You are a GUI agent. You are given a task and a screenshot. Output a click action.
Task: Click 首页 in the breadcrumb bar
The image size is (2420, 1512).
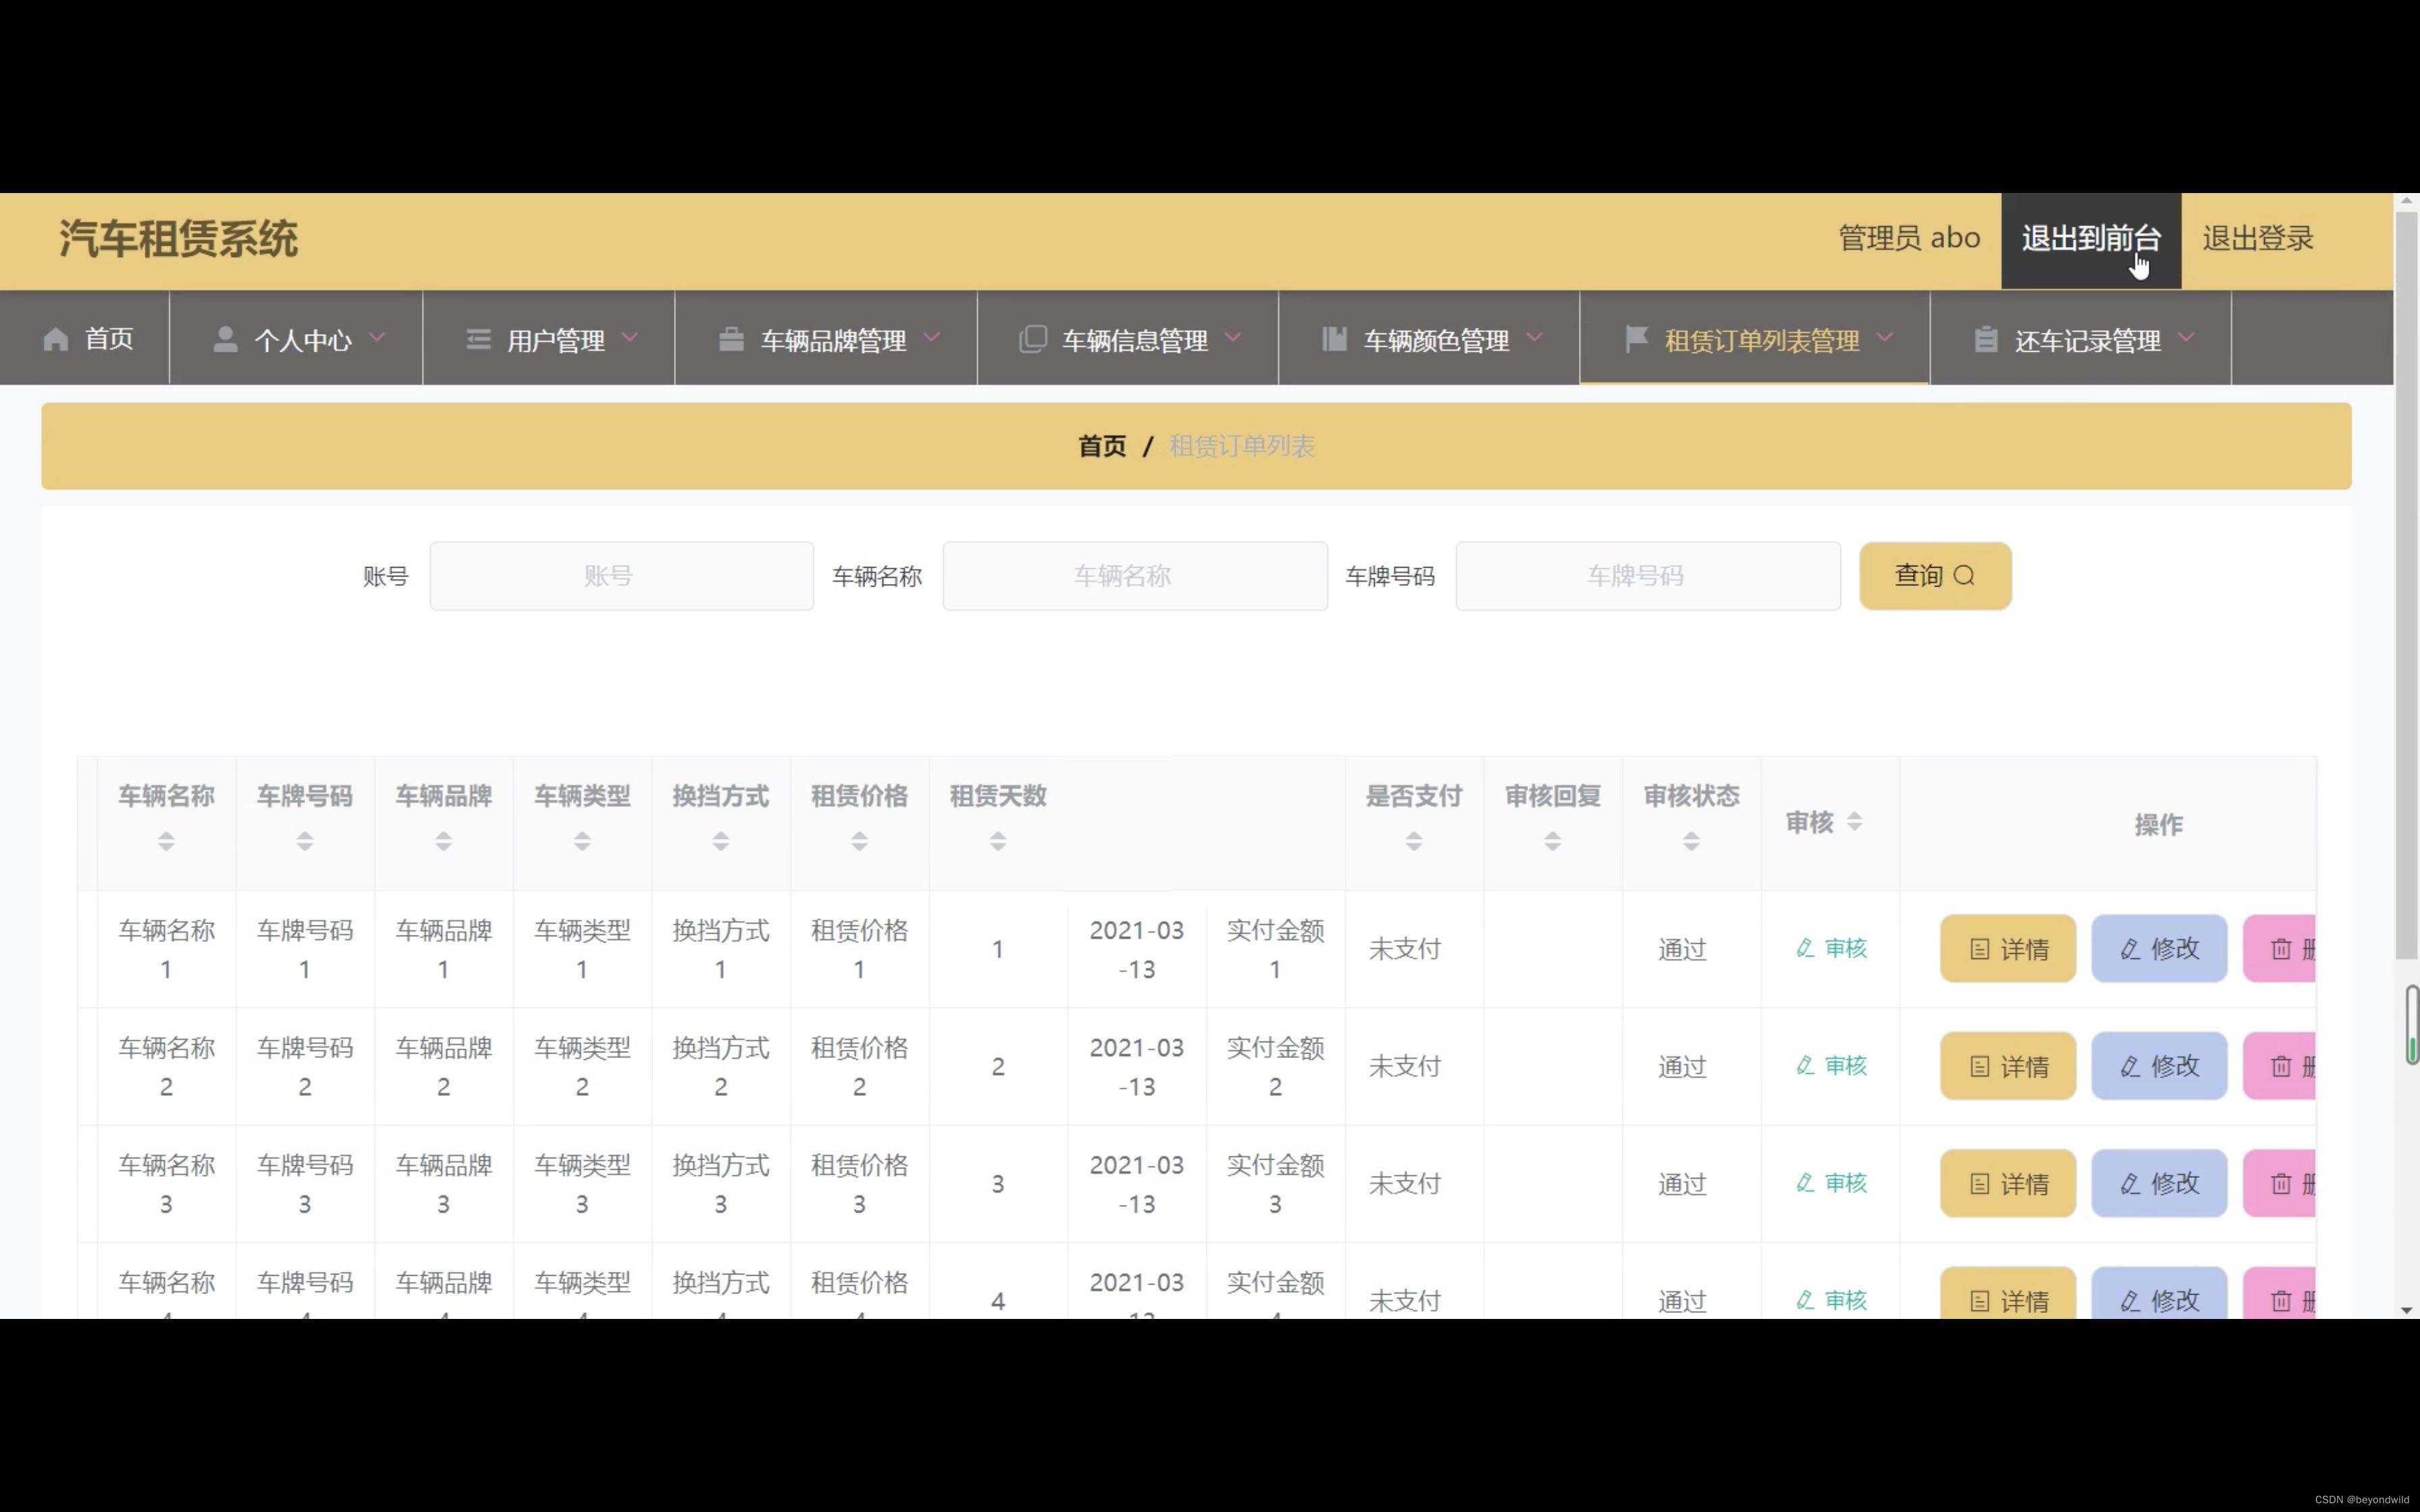coord(1101,446)
